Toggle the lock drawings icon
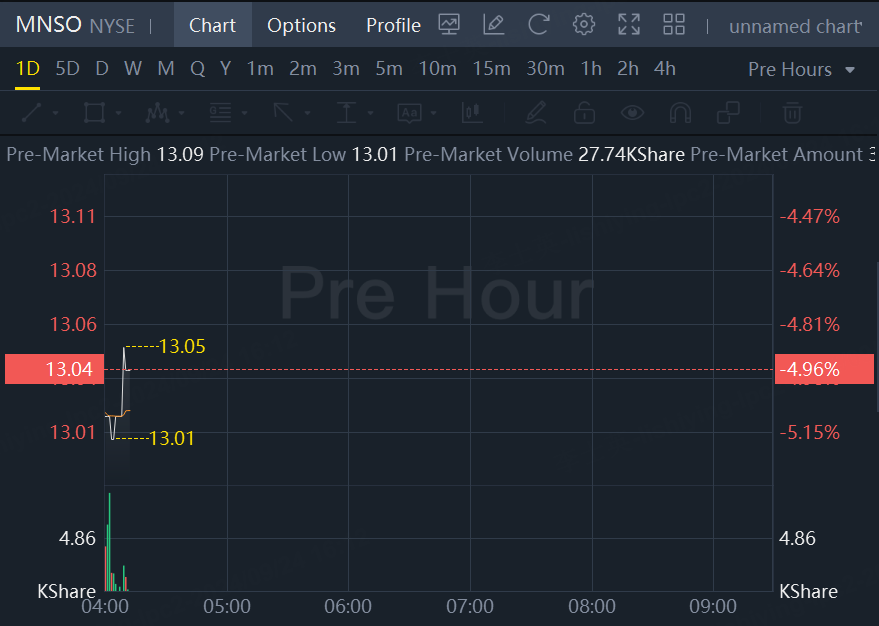This screenshot has height=626, width=879. (x=584, y=113)
